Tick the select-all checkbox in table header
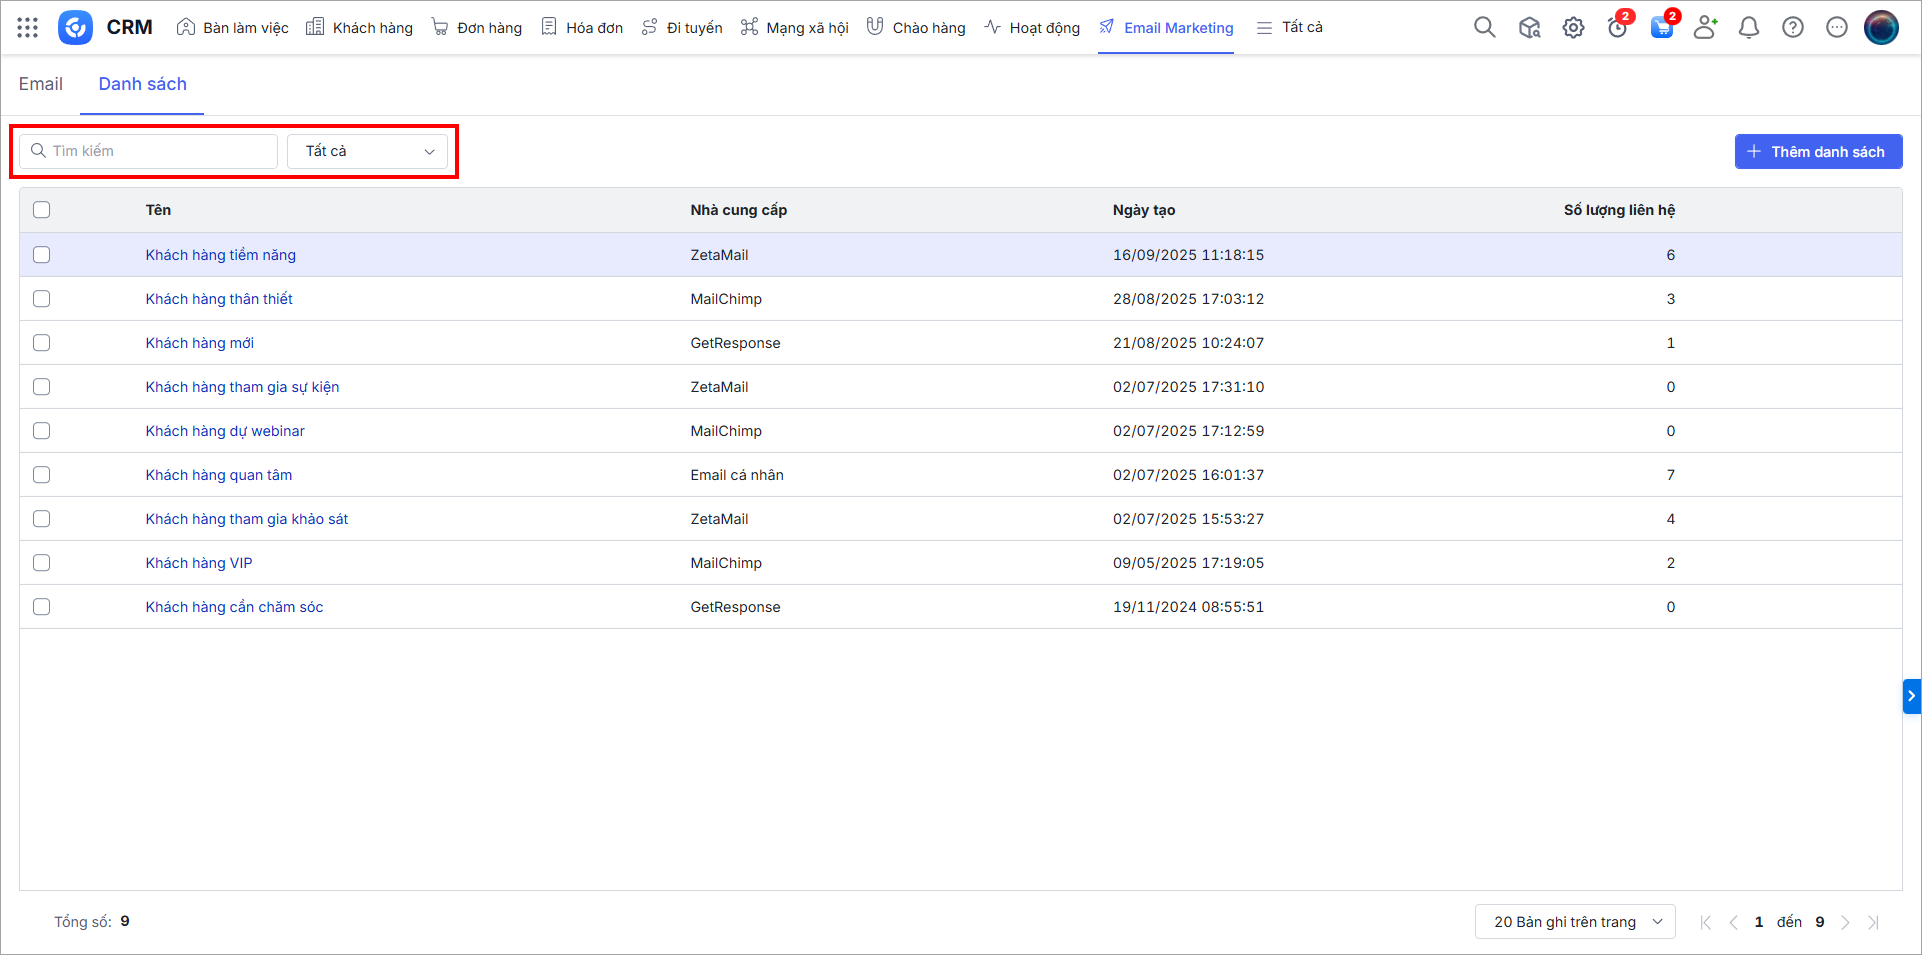 tap(41, 210)
